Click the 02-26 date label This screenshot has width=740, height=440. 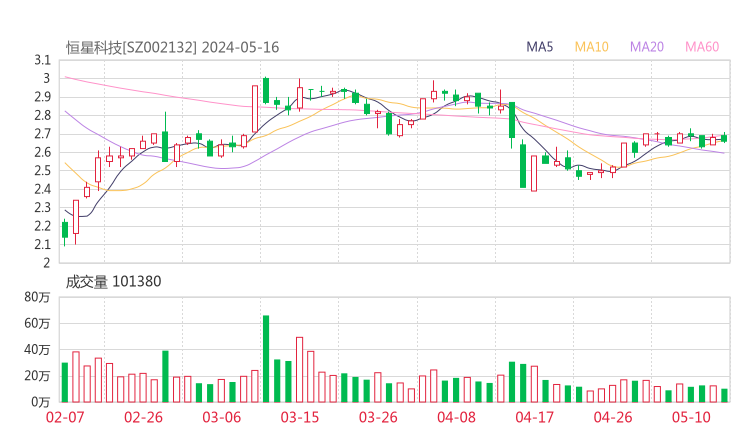tap(143, 417)
